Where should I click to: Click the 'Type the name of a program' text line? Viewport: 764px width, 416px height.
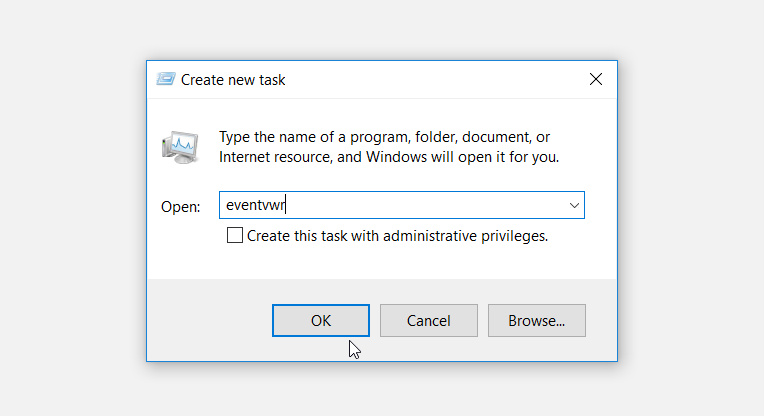[384, 137]
